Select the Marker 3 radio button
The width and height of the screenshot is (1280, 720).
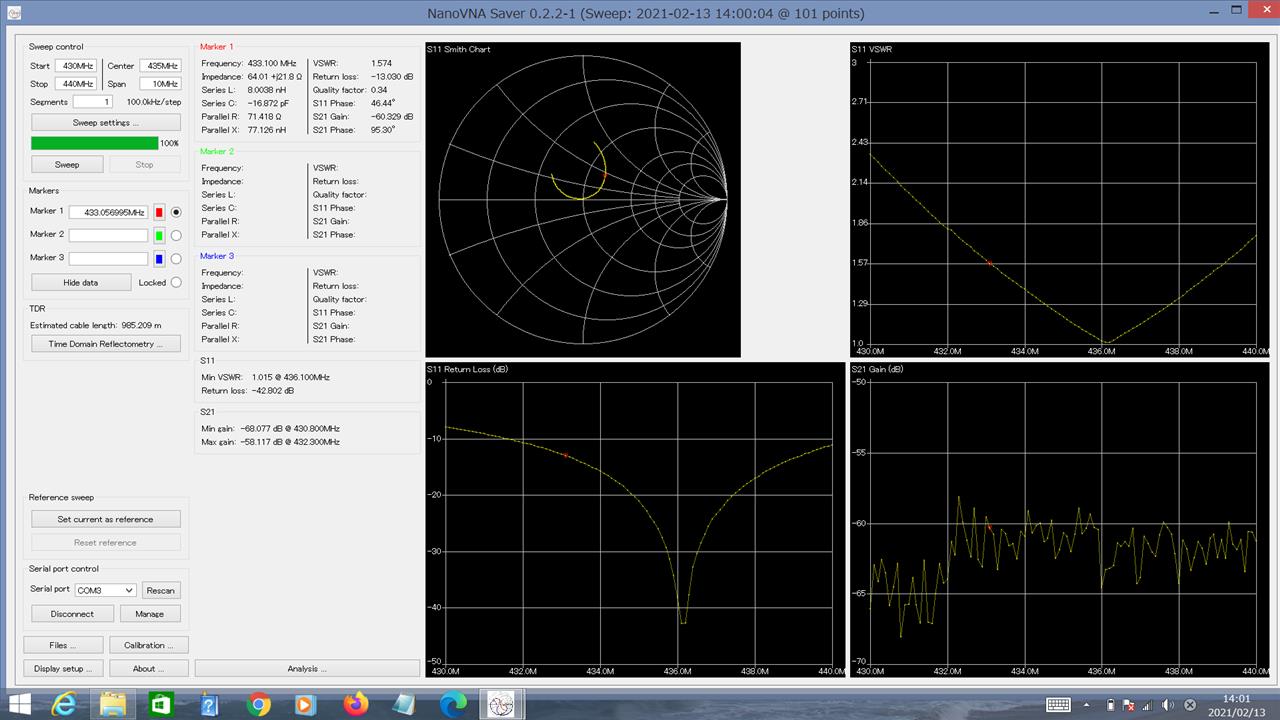coord(176,258)
